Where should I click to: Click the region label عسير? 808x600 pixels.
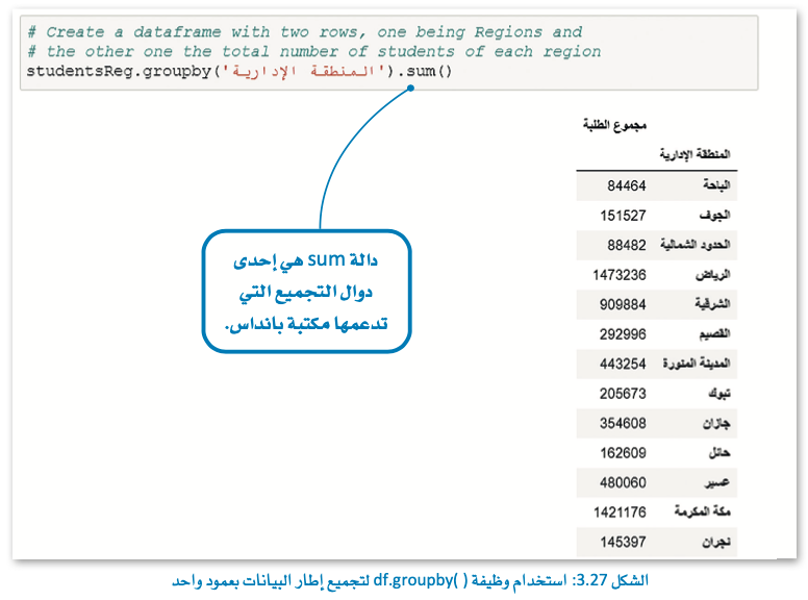click(x=717, y=482)
